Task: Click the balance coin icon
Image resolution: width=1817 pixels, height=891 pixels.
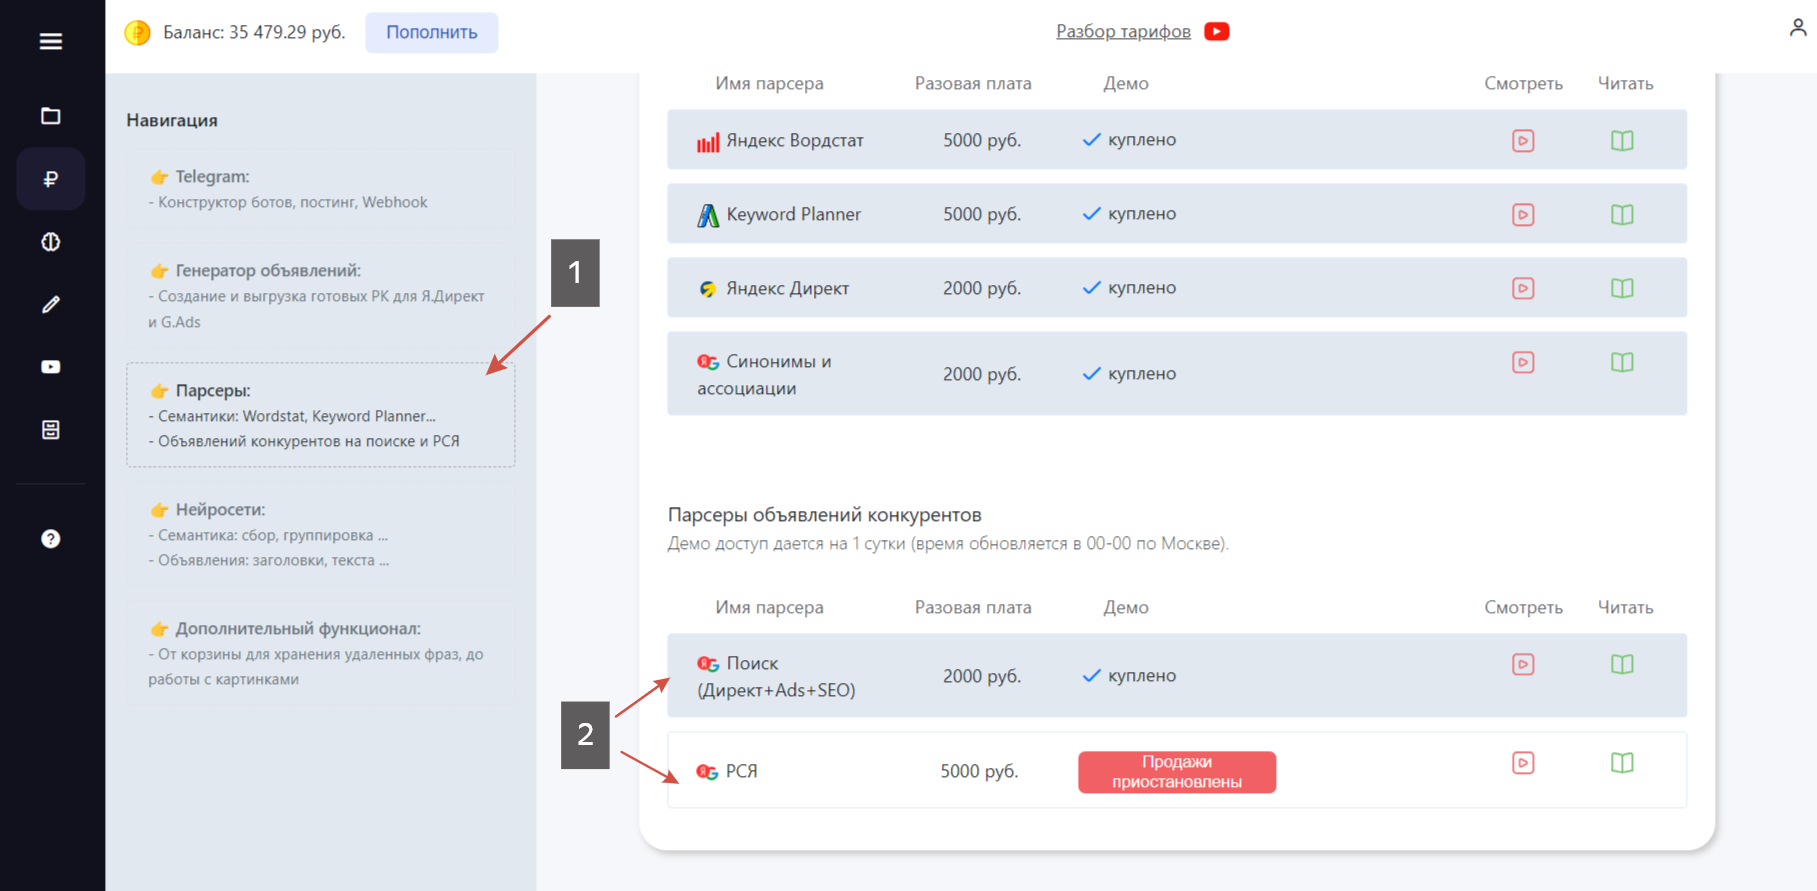Action: 137,33
